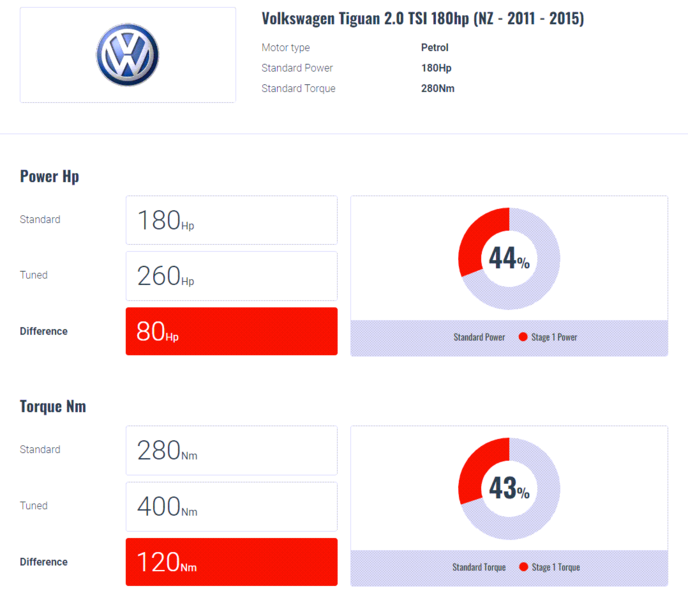Click the Difference label in Torque section
This screenshot has width=688, height=600.
(x=43, y=562)
